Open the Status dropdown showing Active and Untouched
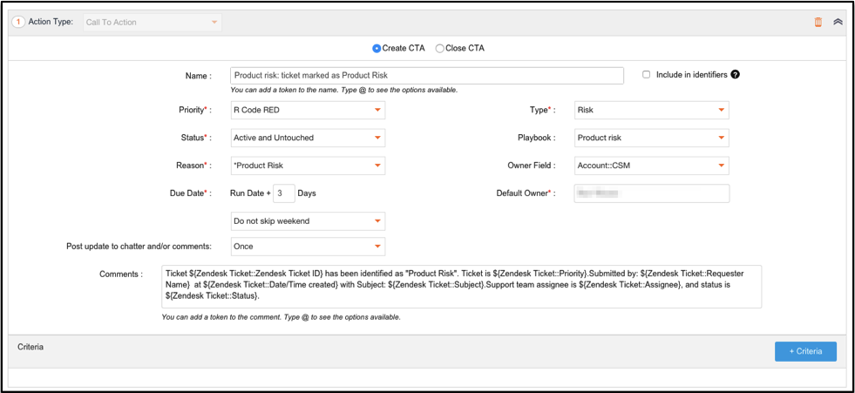This screenshot has width=855, height=393. point(308,138)
